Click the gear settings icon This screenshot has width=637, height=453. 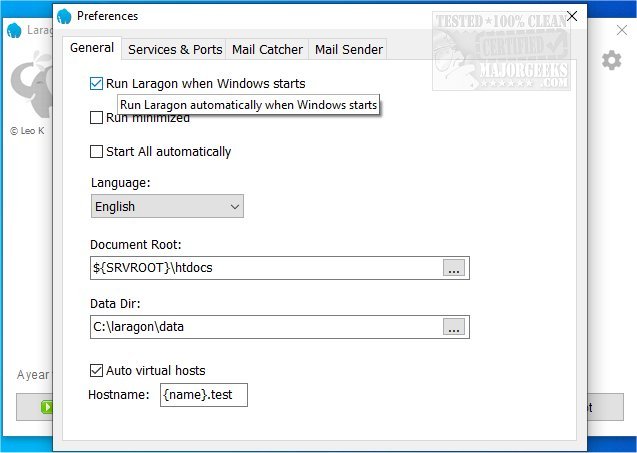coord(611,61)
